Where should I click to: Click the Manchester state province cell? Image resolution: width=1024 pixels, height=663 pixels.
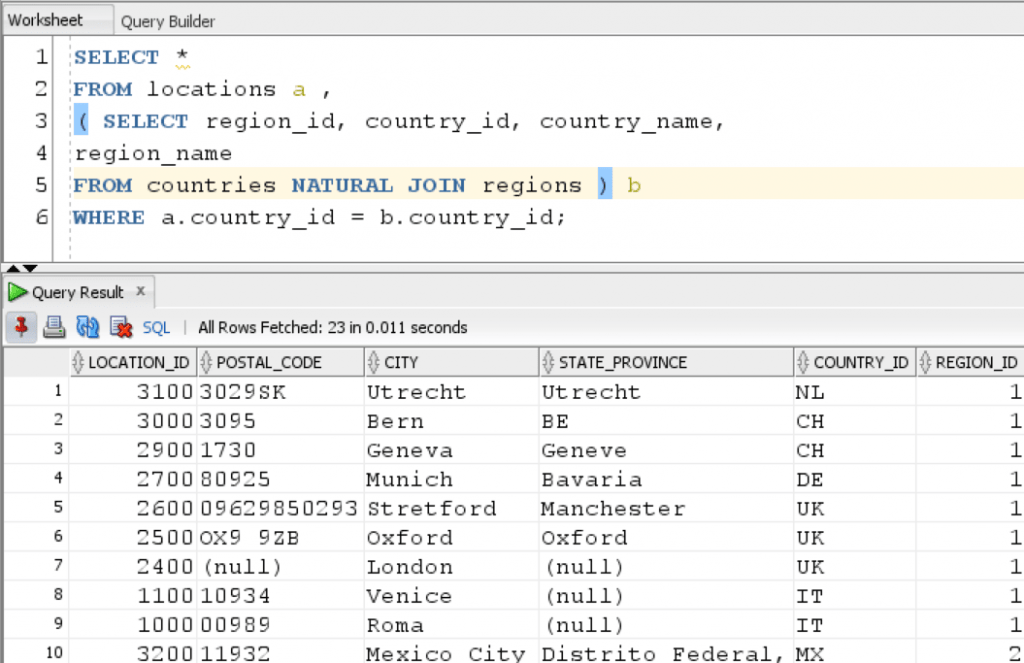(x=667, y=508)
